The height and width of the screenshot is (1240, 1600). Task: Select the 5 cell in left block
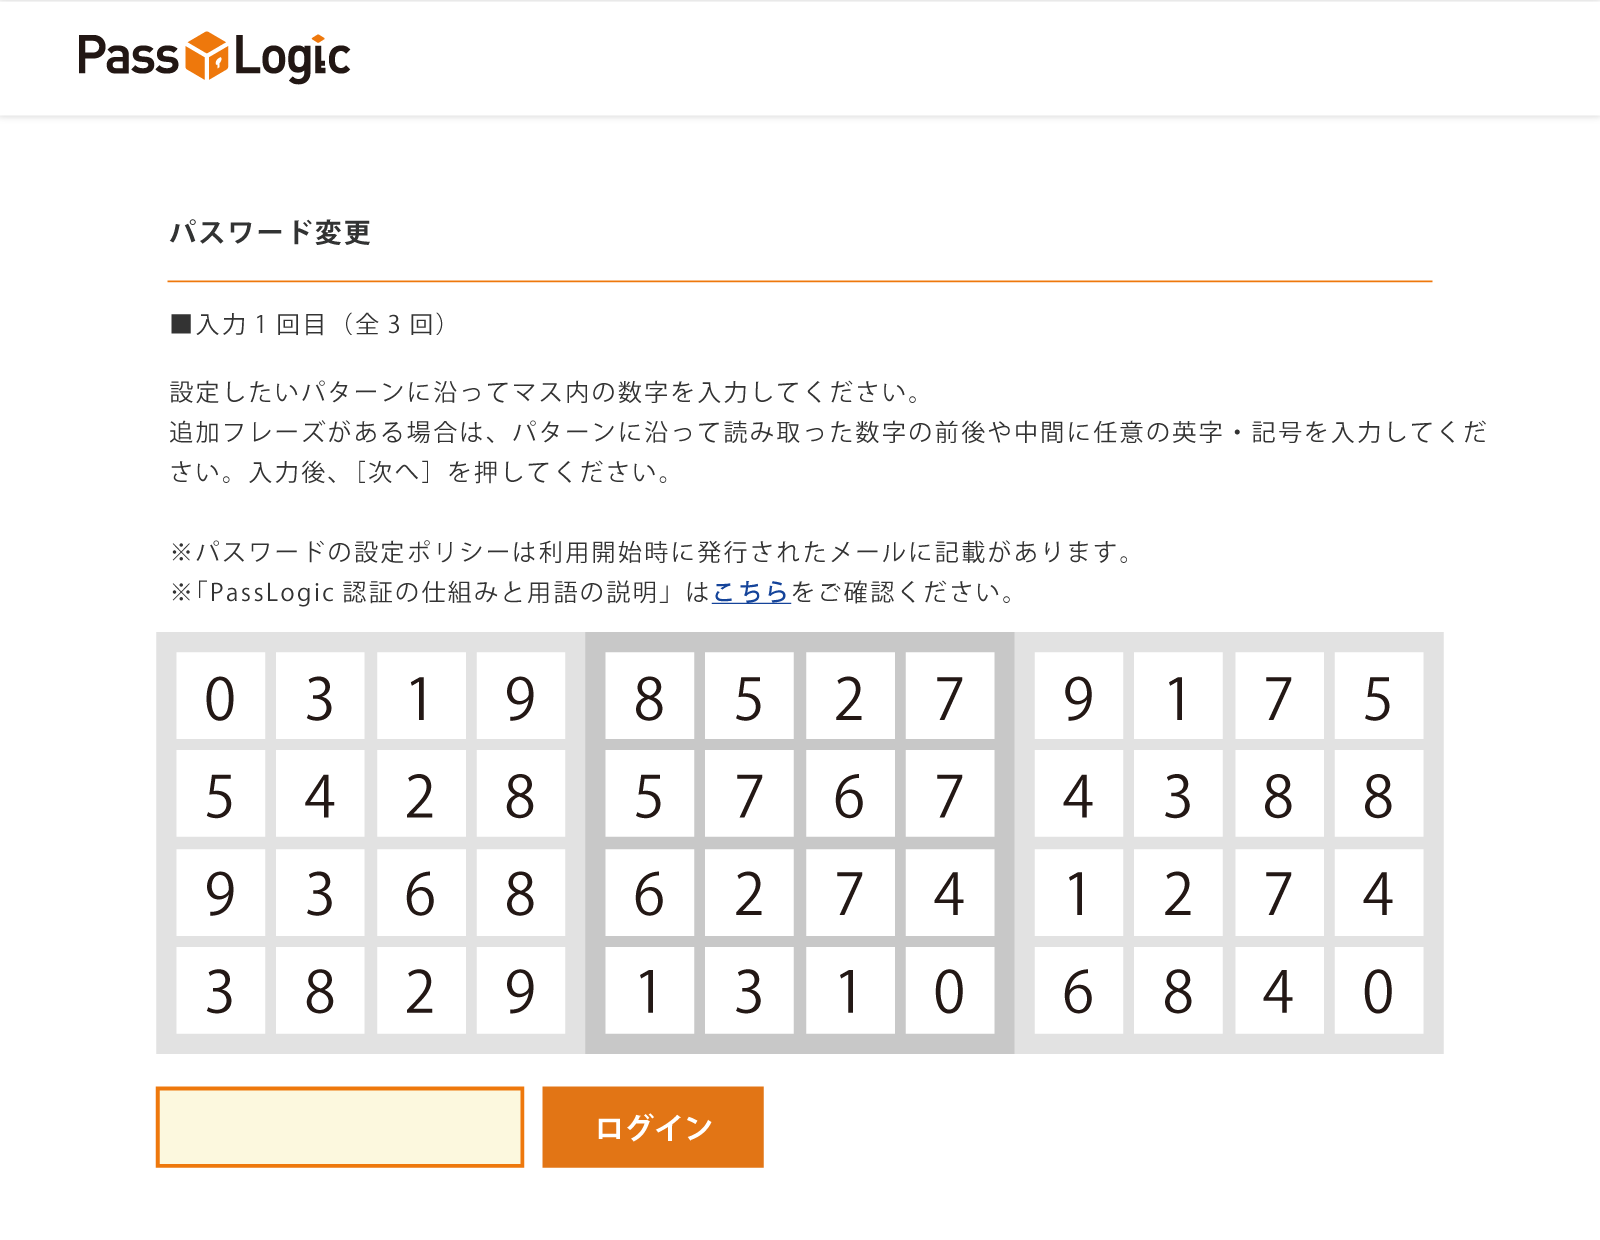coord(220,795)
